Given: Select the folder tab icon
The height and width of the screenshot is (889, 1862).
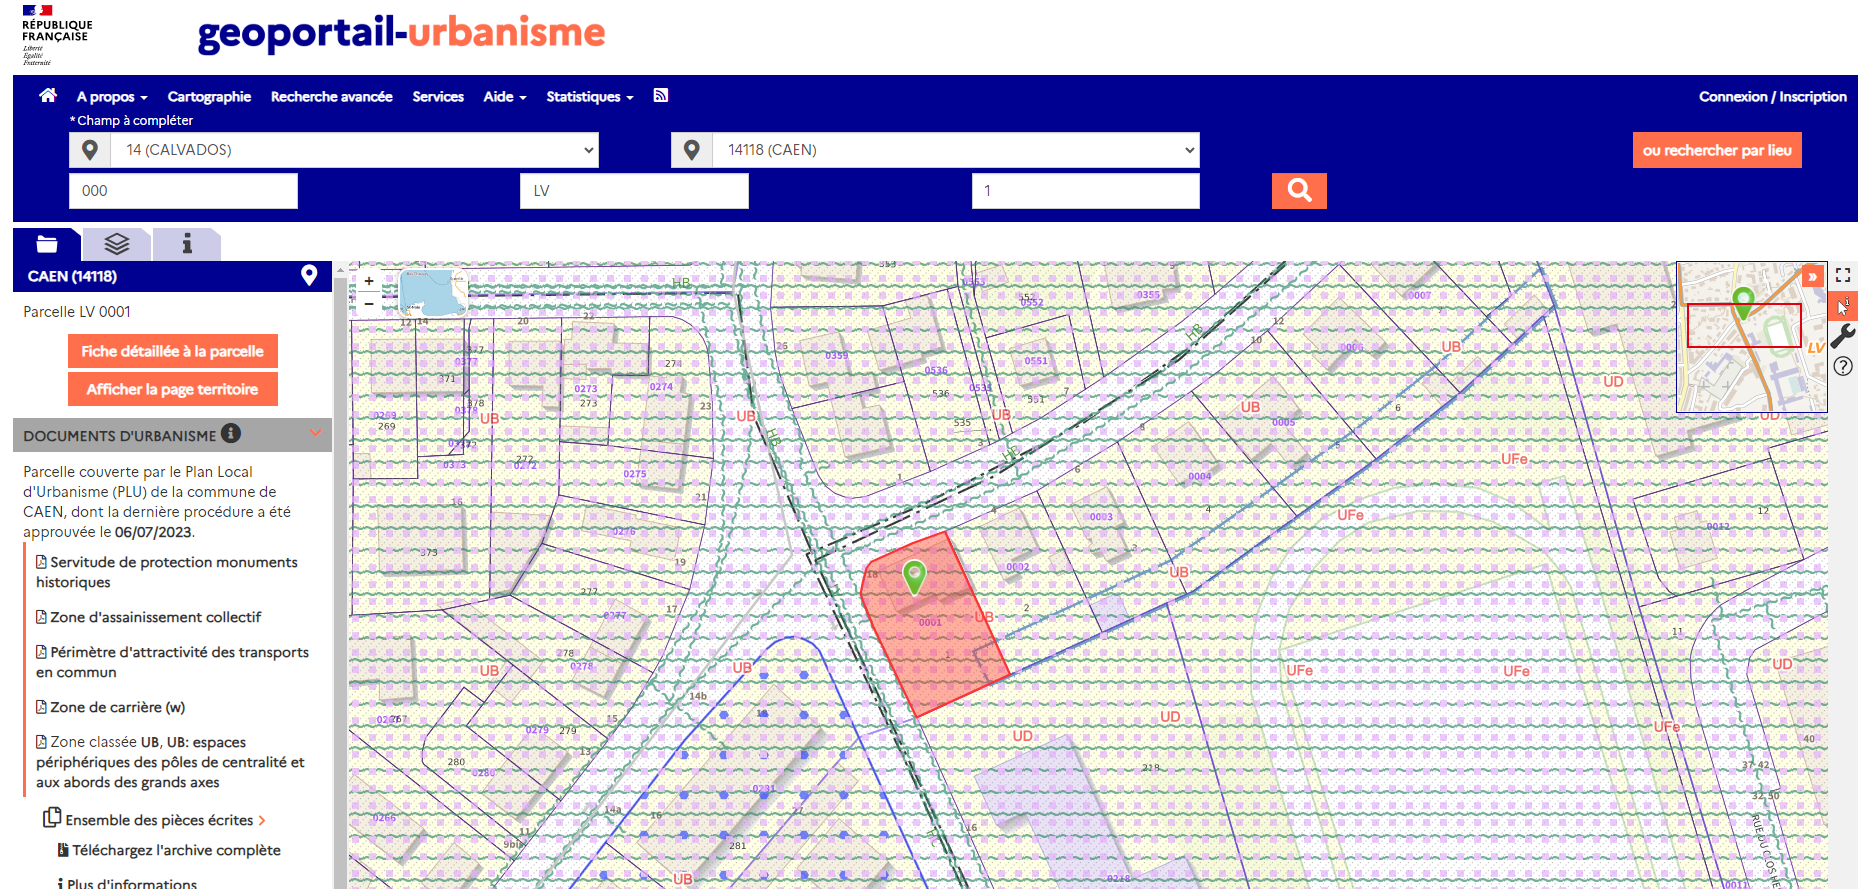Looking at the screenshot, I should [x=47, y=244].
